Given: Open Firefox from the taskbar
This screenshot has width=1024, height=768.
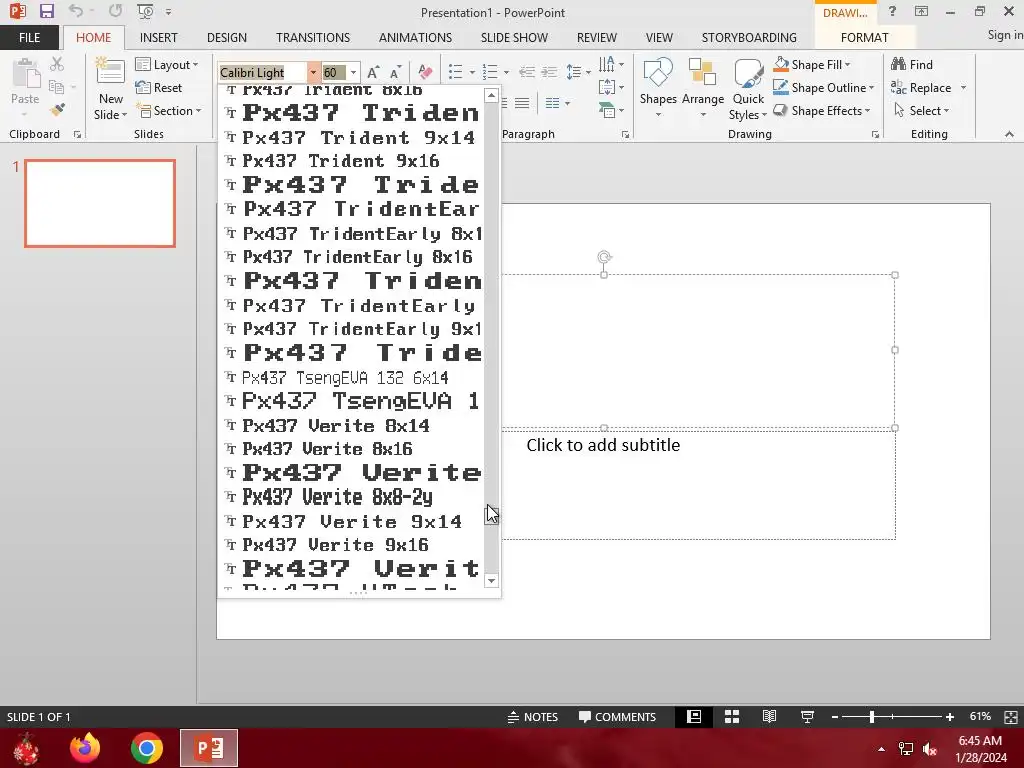Looking at the screenshot, I should click(x=86, y=748).
